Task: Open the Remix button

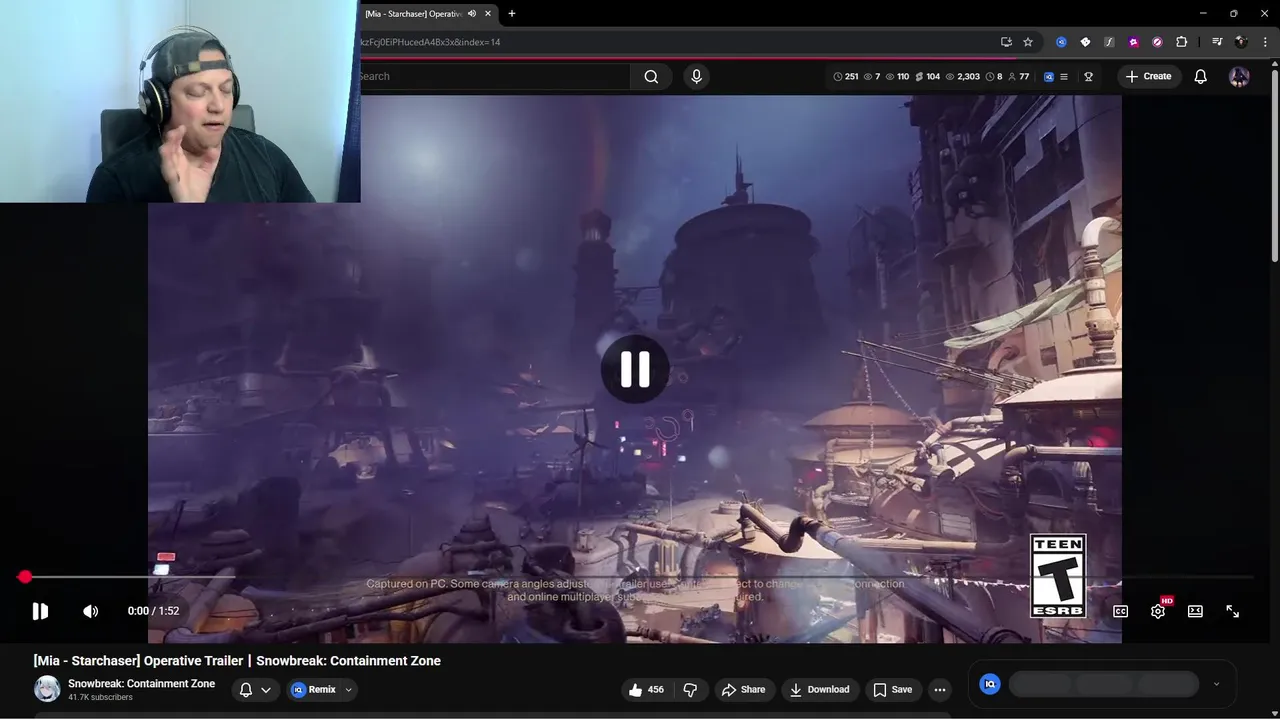Action: [x=314, y=690]
